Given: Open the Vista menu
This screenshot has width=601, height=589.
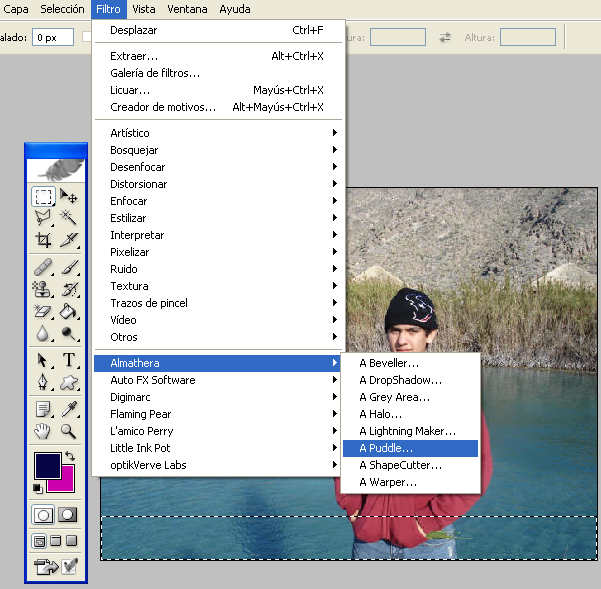Looking at the screenshot, I should tap(144, 9).
